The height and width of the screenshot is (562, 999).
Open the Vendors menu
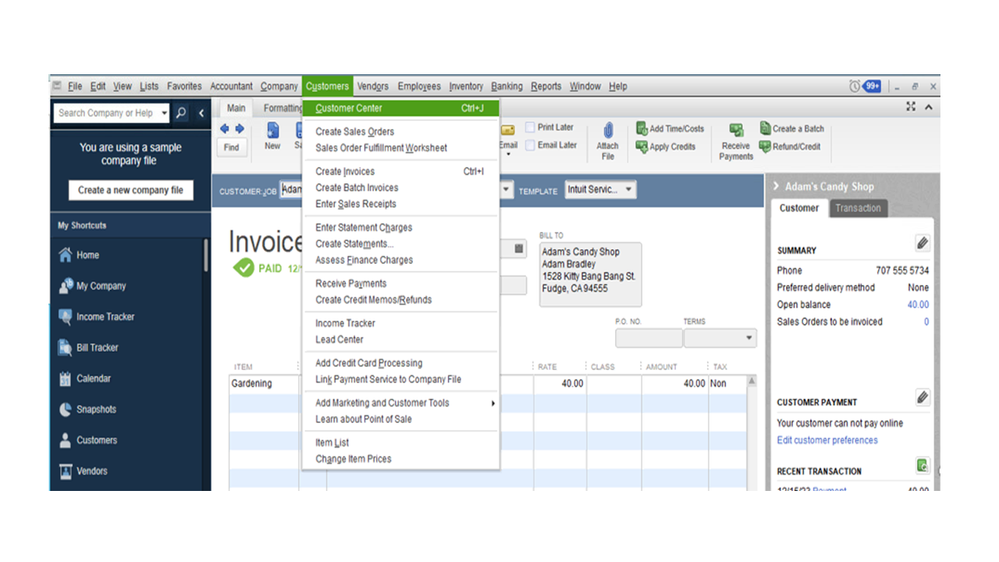tap(373, 86)
